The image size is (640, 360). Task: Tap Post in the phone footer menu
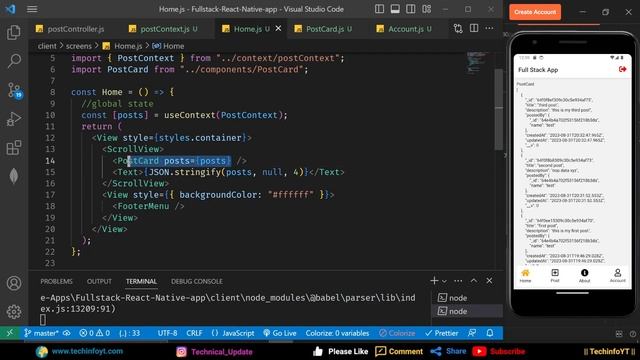tap(555, 276)
